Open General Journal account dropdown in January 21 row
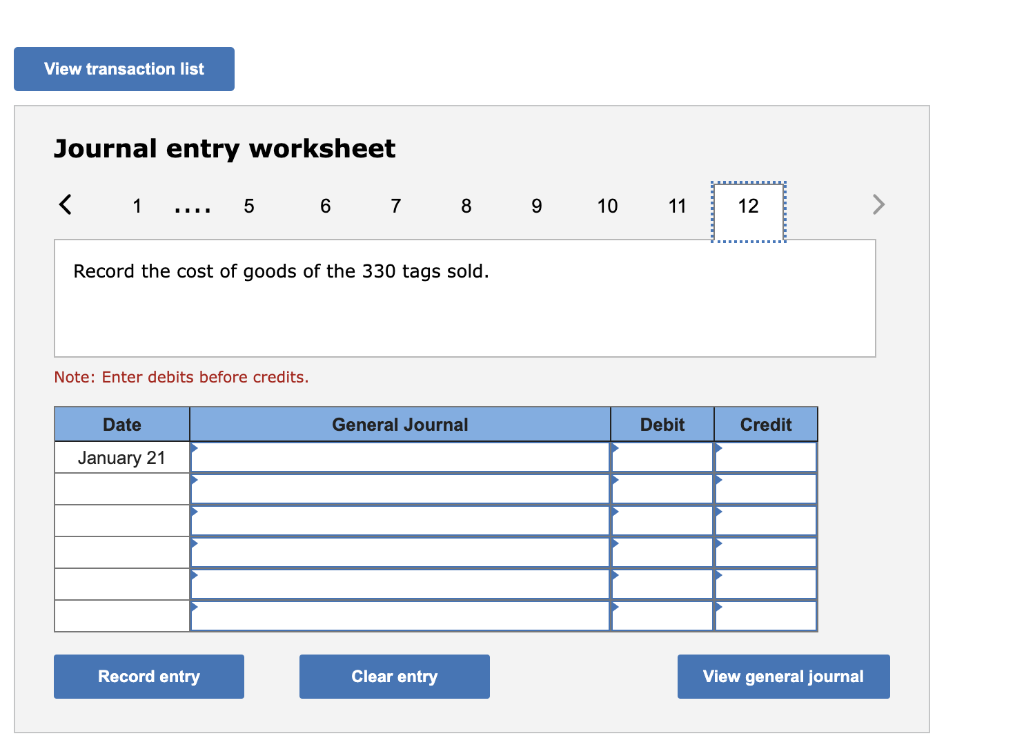Image resolution: width=1024 pixels, height=736 pixels. (400, 457)
